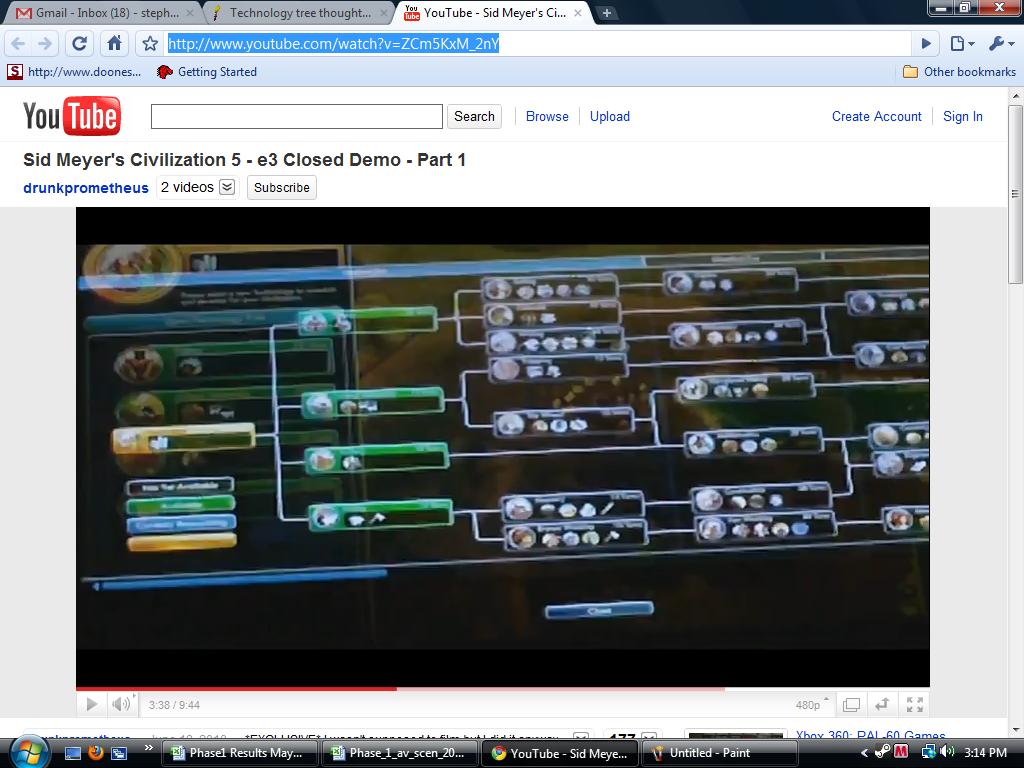
Task: Open the Chrome wrench settings menu
Action: point(1001,44)
